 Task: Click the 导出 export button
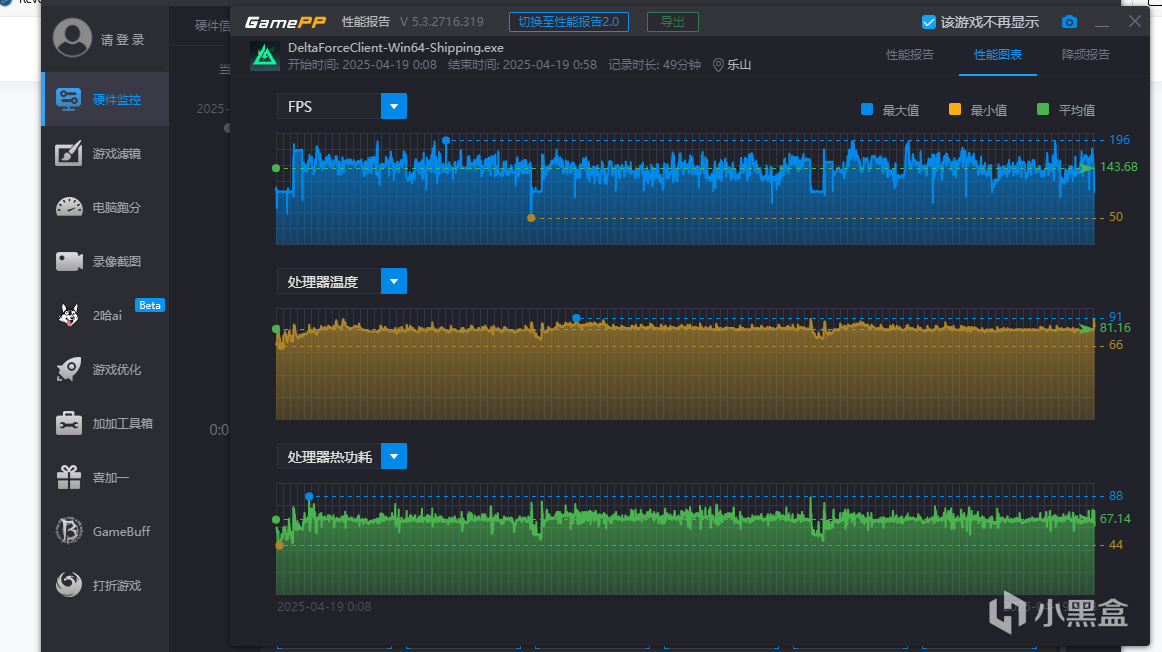pyautogui.click(x=672, y=22)
